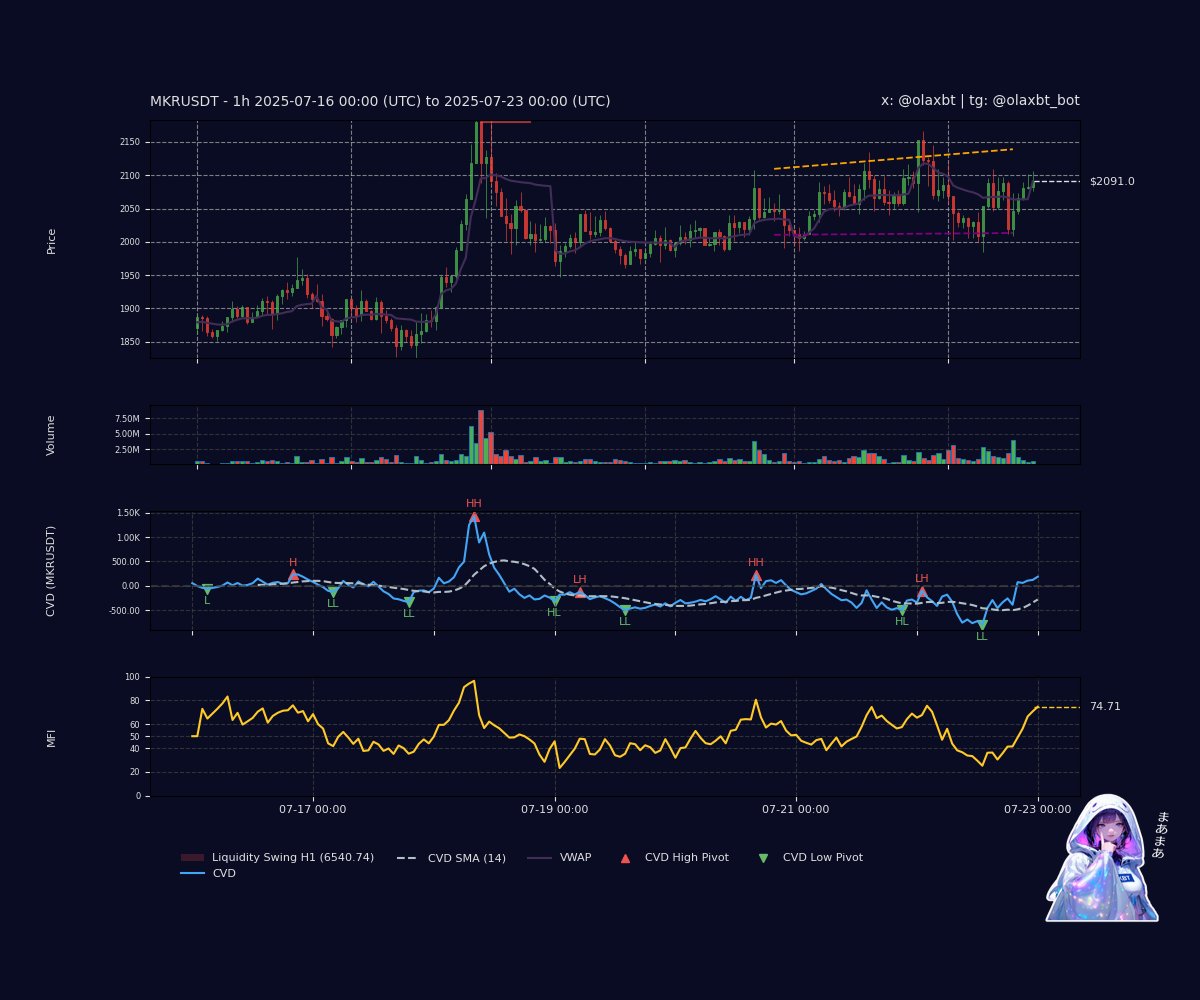Click the orange dashed trendline above price

point(894,159)
